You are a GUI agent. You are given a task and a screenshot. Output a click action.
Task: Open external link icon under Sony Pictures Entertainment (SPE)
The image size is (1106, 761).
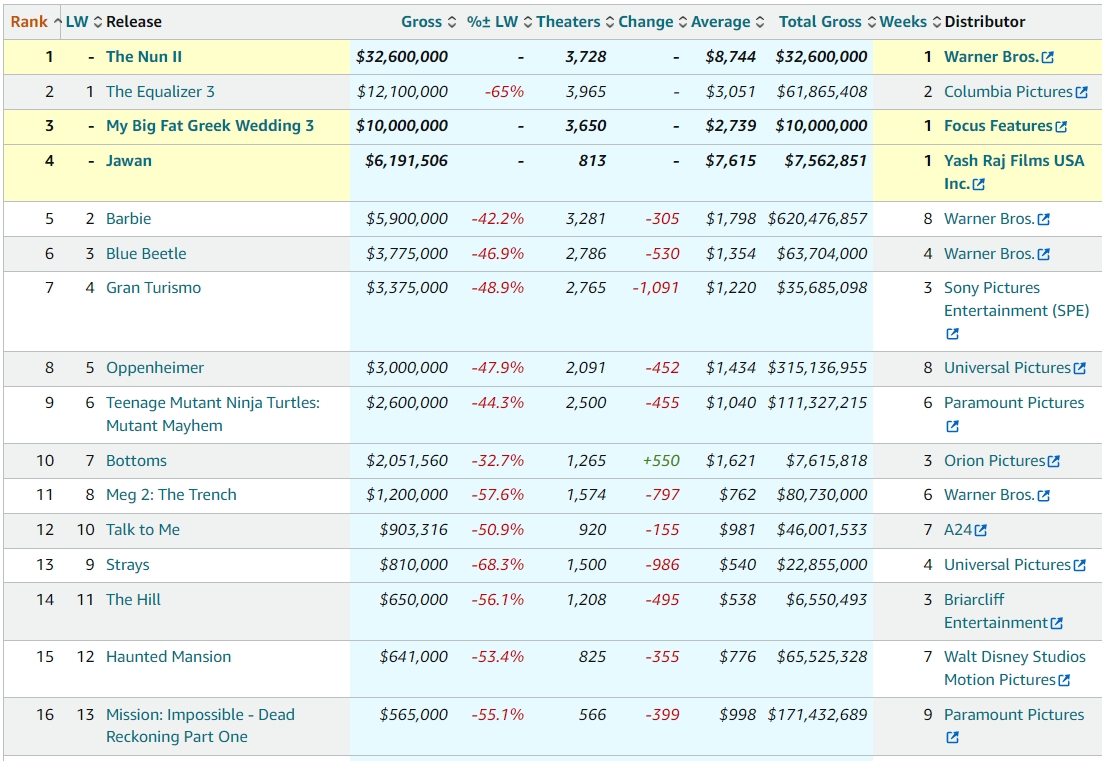tap(952, 334)
